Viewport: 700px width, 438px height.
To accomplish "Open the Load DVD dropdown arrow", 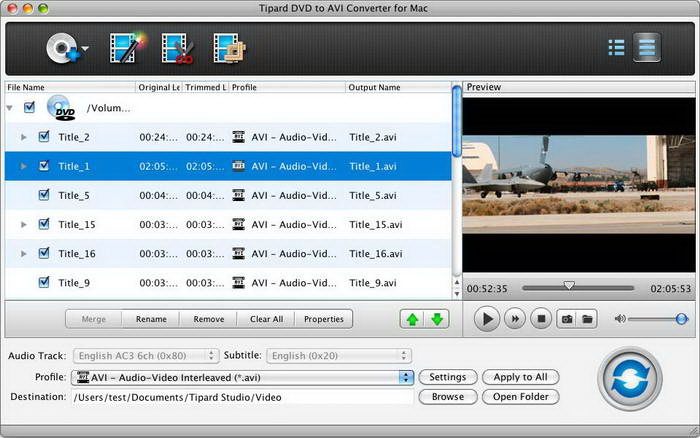I will click(x=85, y=48).
